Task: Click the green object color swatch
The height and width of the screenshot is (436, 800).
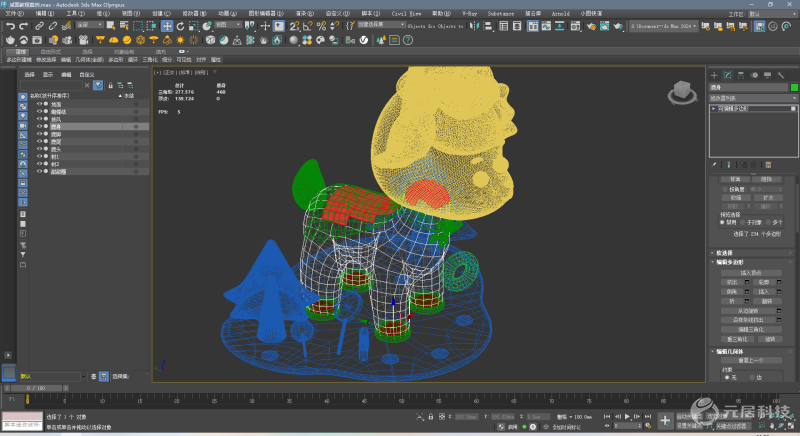Action: point(794,87)
